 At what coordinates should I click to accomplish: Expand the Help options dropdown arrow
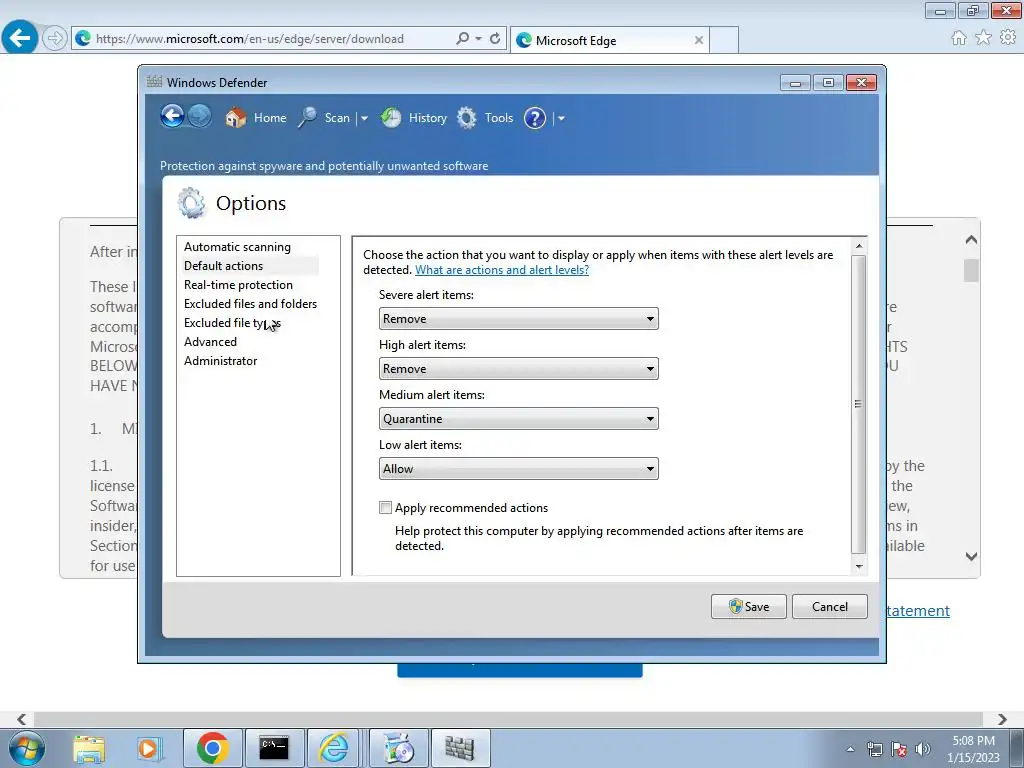(x=561, y=118)
